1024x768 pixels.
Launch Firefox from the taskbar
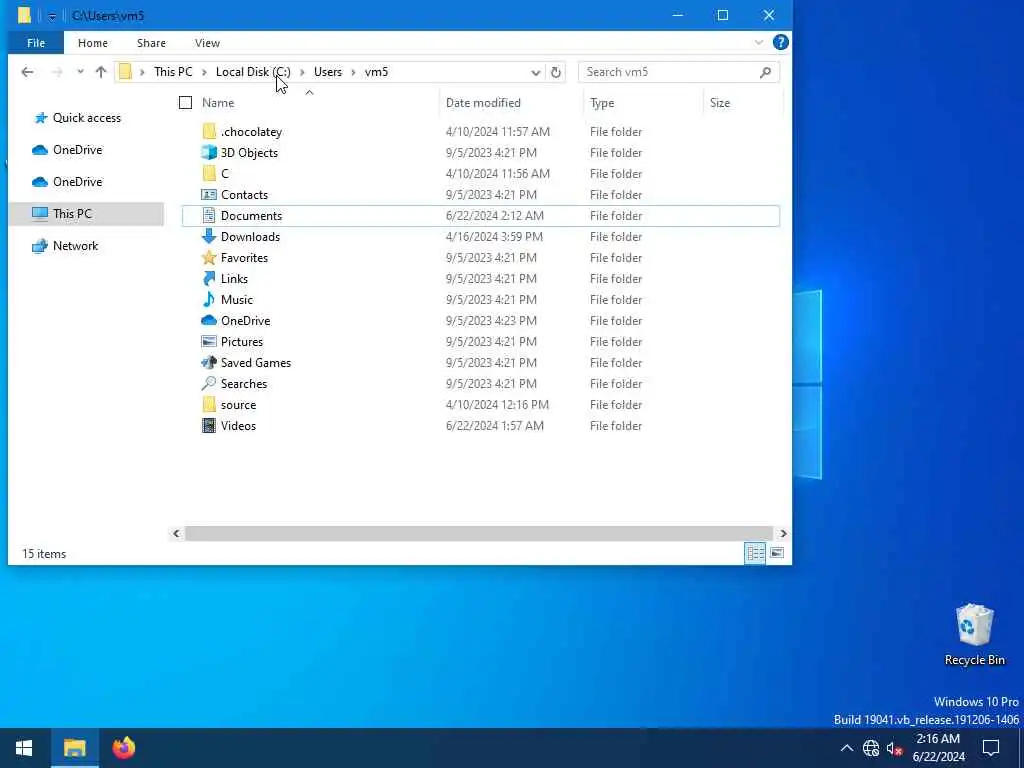coord(123,748)
